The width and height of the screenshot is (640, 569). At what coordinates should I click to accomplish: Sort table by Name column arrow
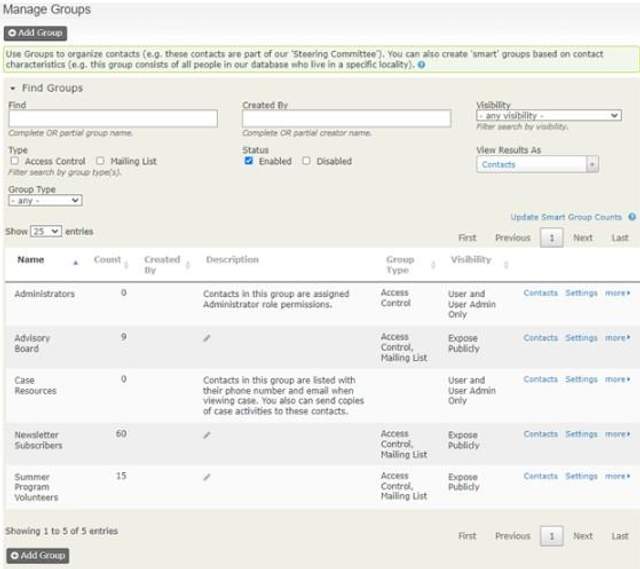pyautogui.click(x=76, y=262)
